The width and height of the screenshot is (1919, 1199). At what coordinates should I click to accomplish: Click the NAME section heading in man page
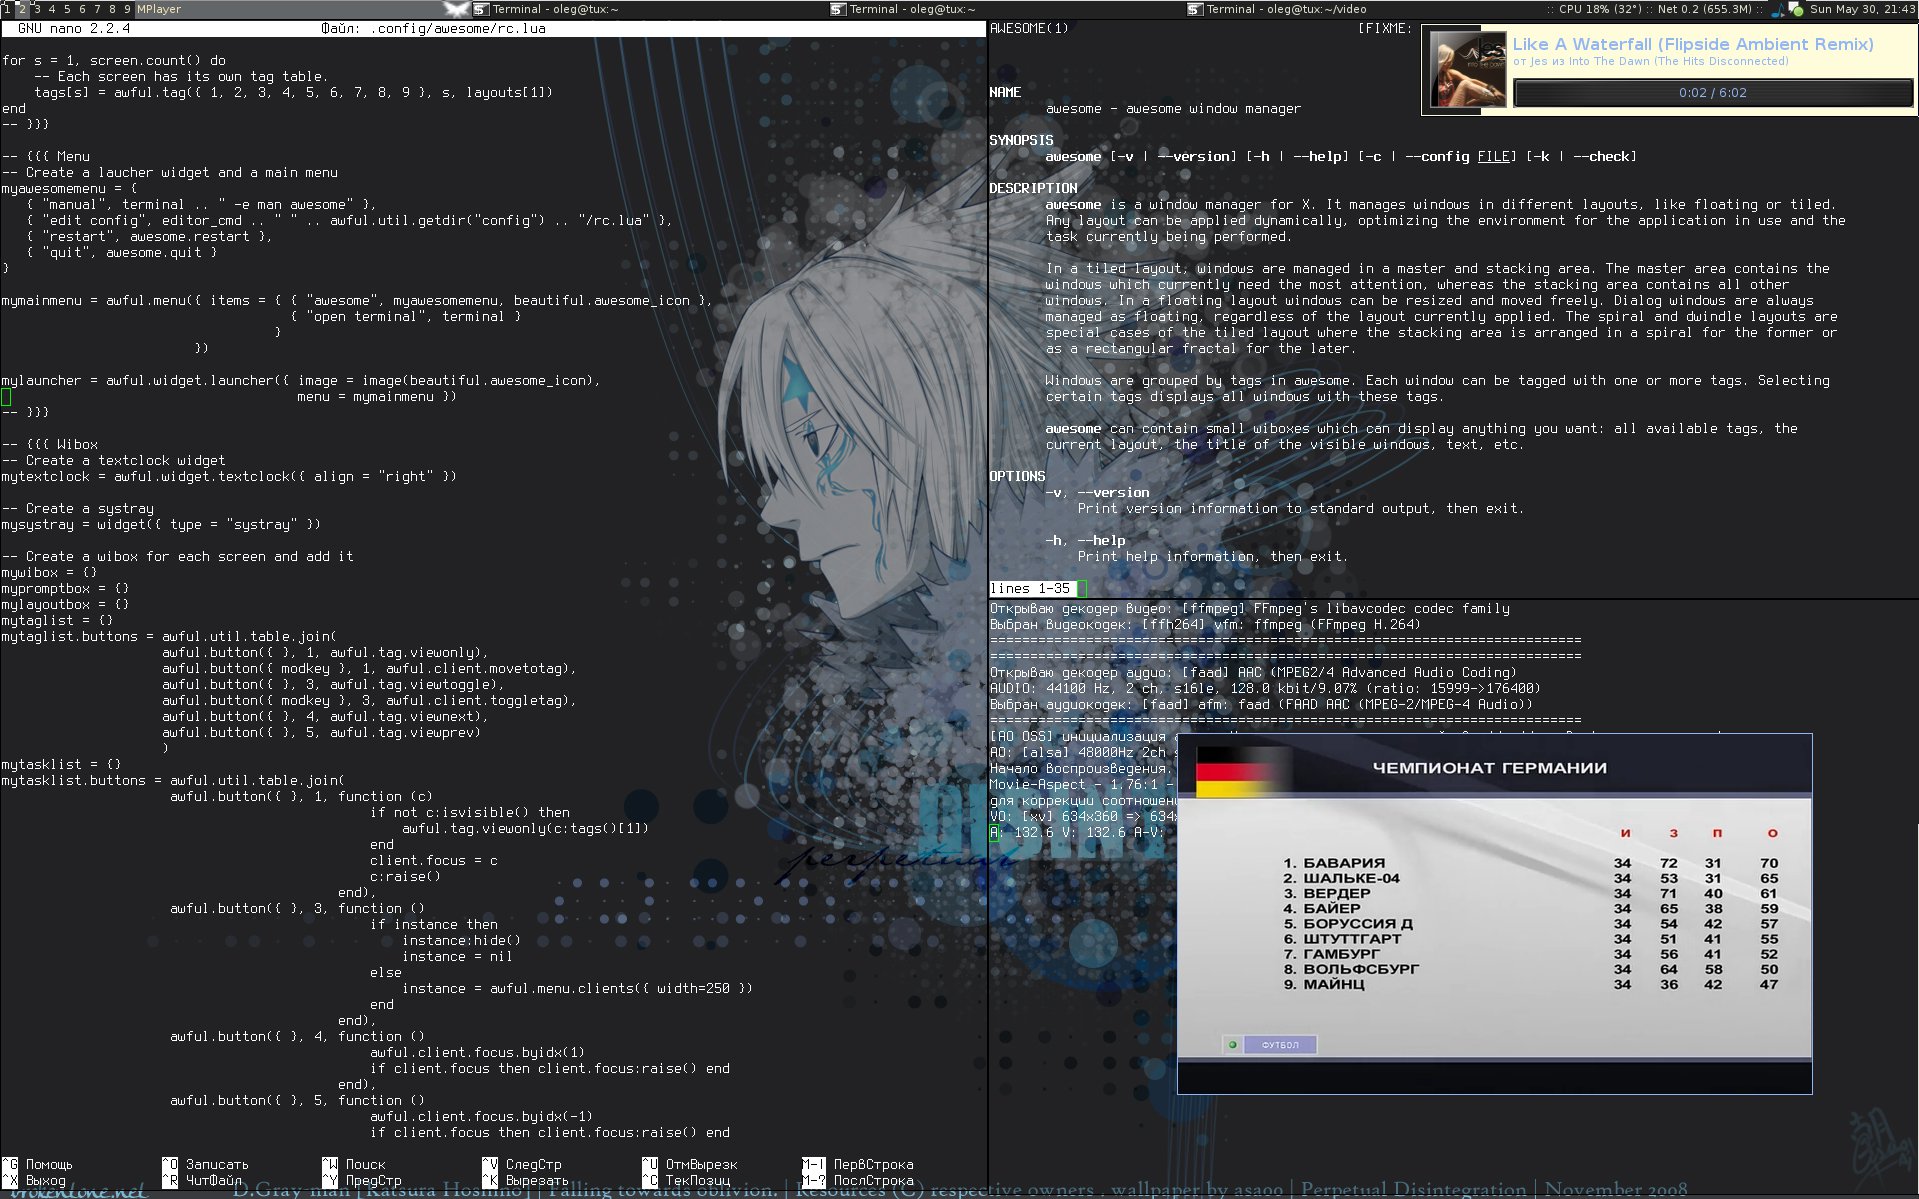1005,92
